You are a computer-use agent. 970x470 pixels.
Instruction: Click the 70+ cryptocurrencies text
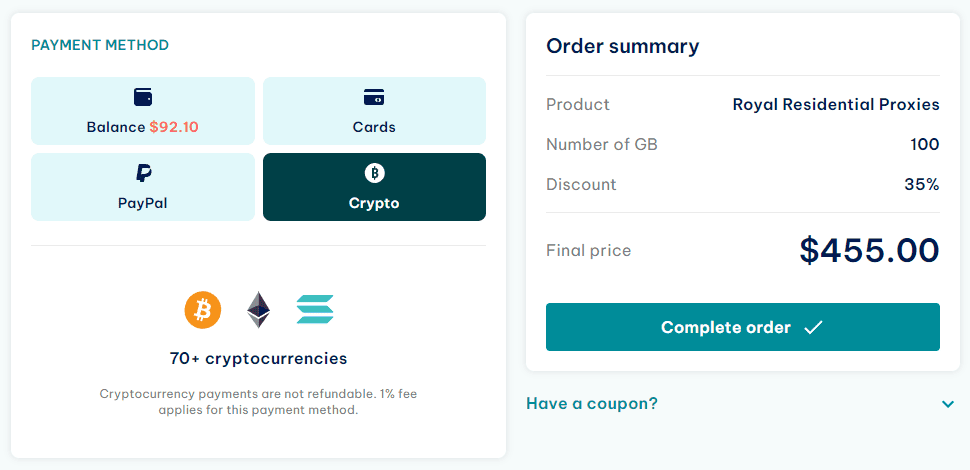click(259, 358)
